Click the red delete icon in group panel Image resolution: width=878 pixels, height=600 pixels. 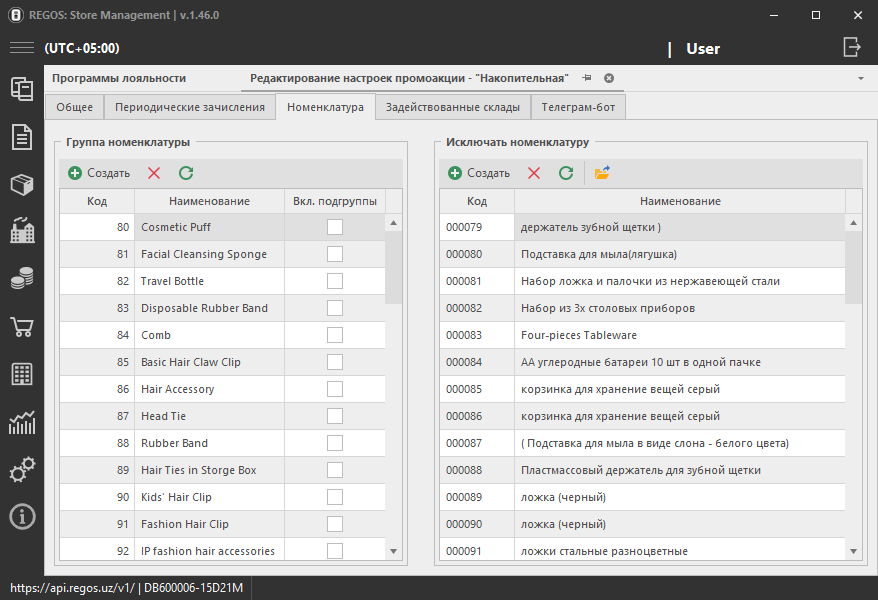click(x=154, y=173)
